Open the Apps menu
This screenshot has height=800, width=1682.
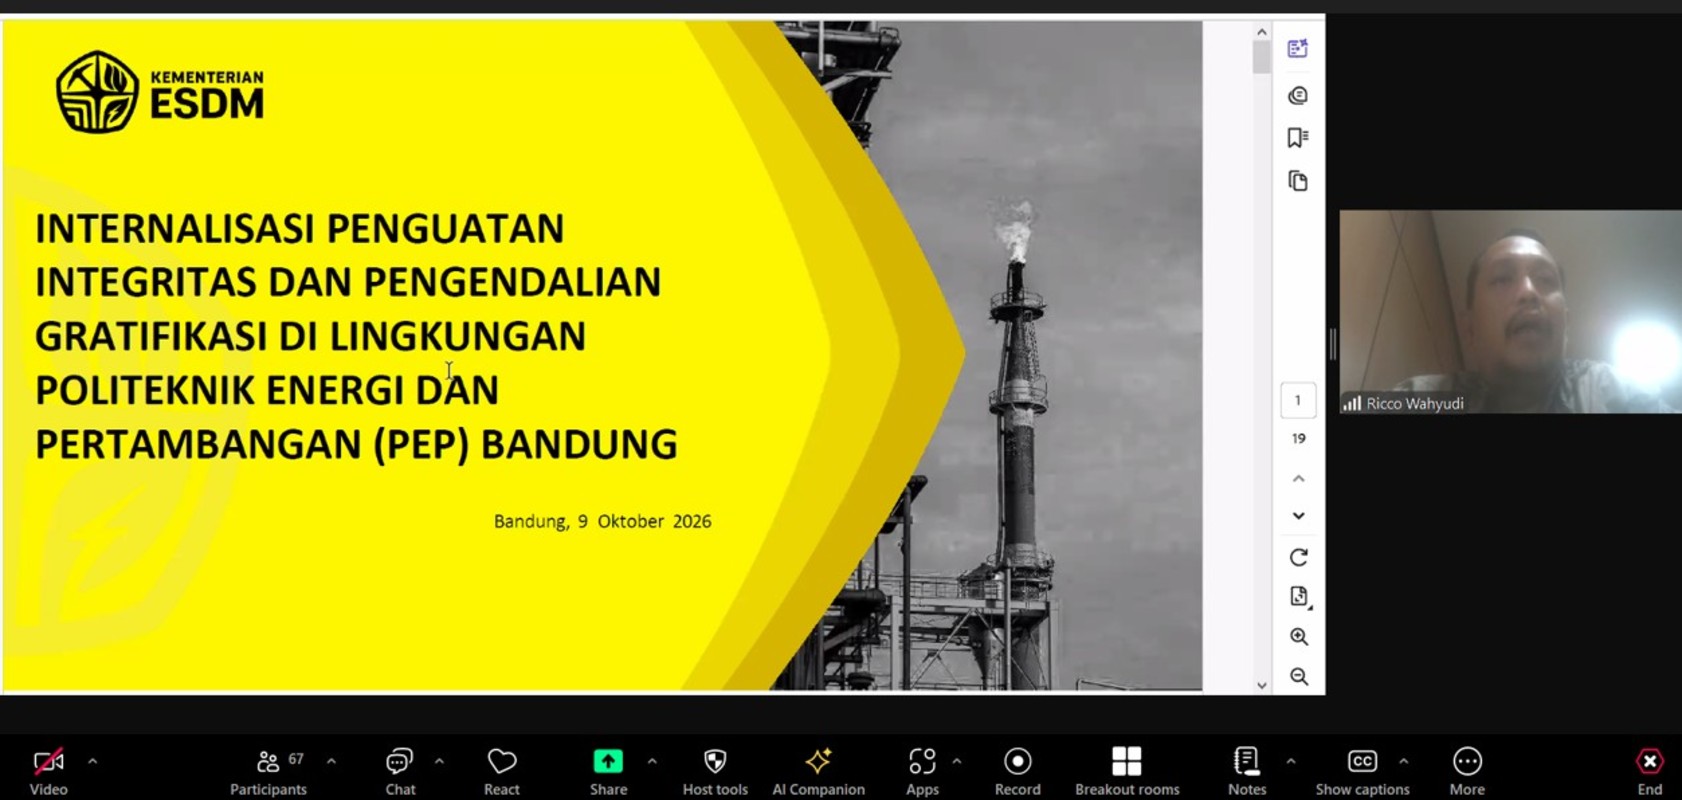[922, 772]
